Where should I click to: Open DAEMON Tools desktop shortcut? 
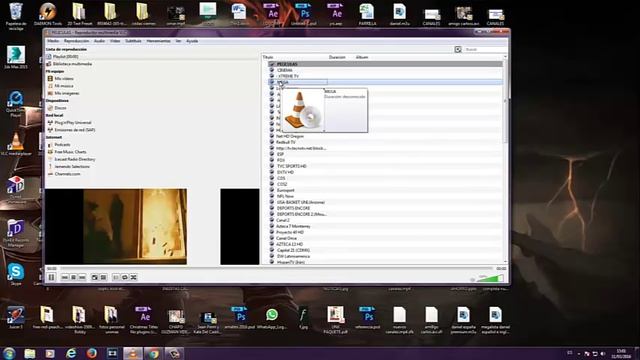click(x=48, y=15)
